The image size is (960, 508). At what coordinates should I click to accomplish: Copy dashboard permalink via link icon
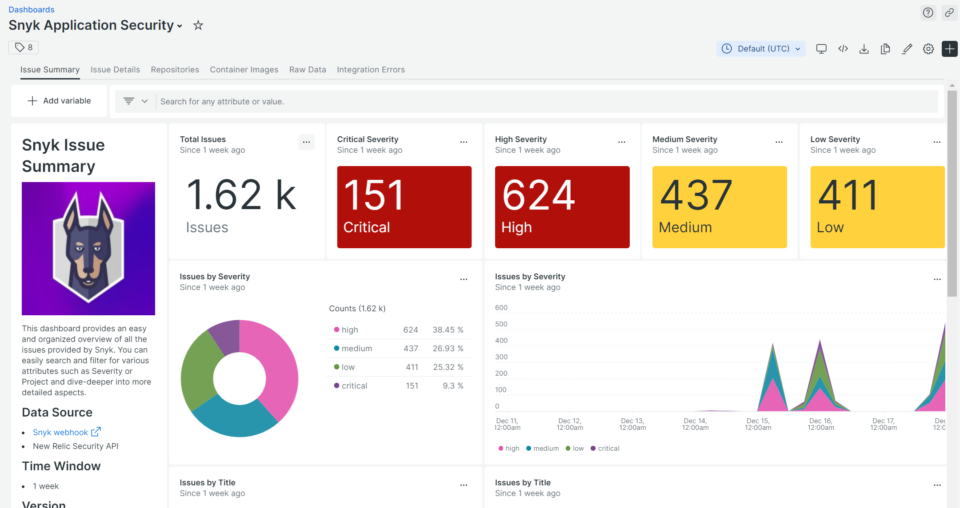coord(949,13)
